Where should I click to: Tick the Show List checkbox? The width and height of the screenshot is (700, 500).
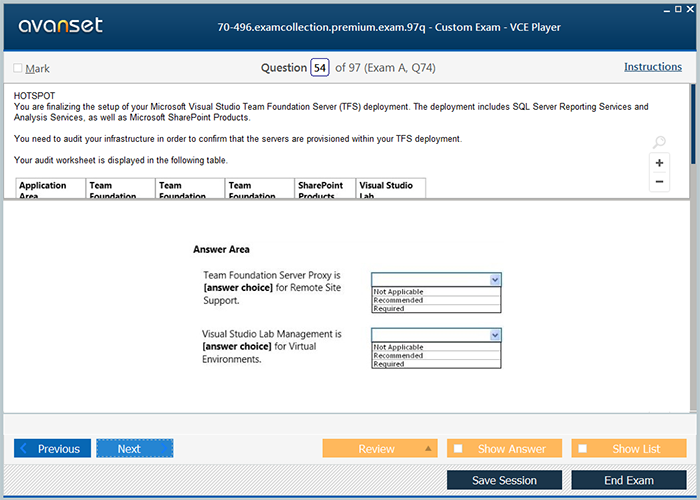pos(583,448)
